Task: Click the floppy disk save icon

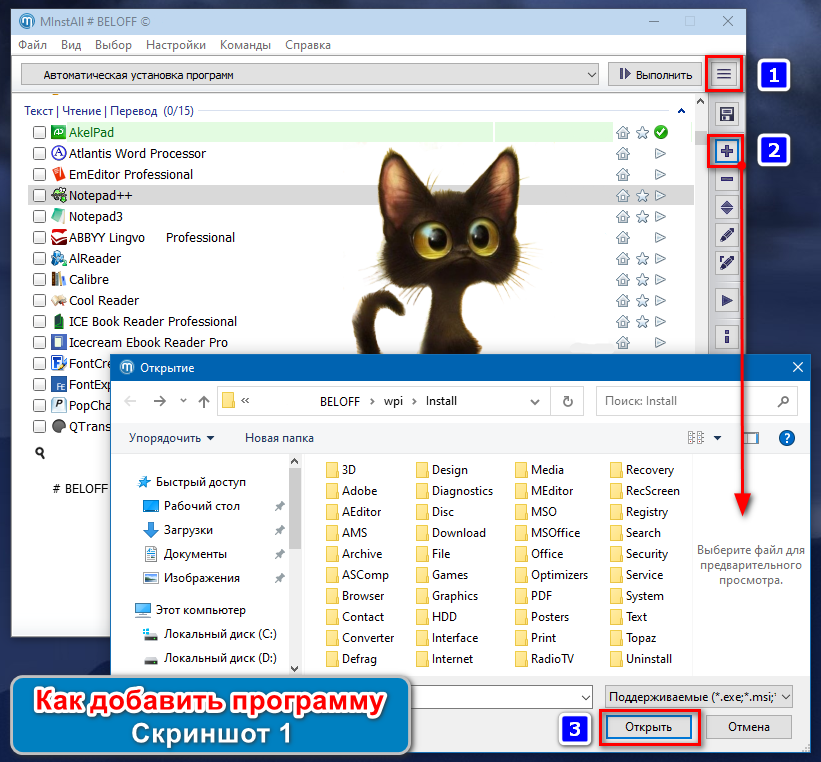Action: point(727,114)
